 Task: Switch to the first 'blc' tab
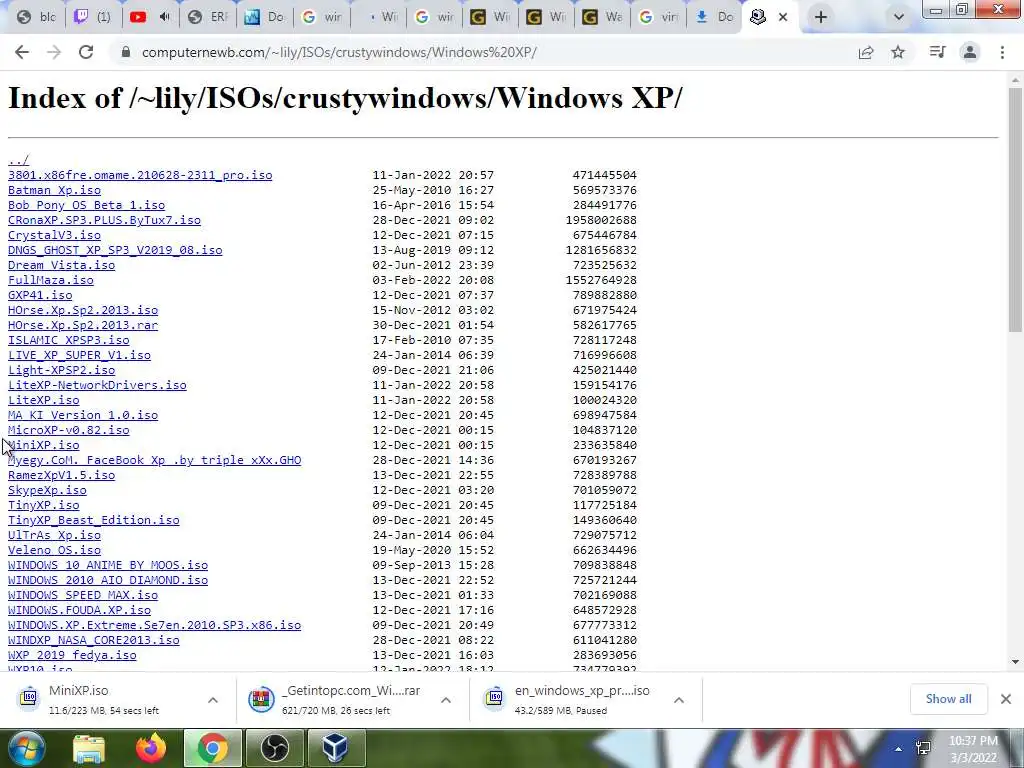[36, 17]
